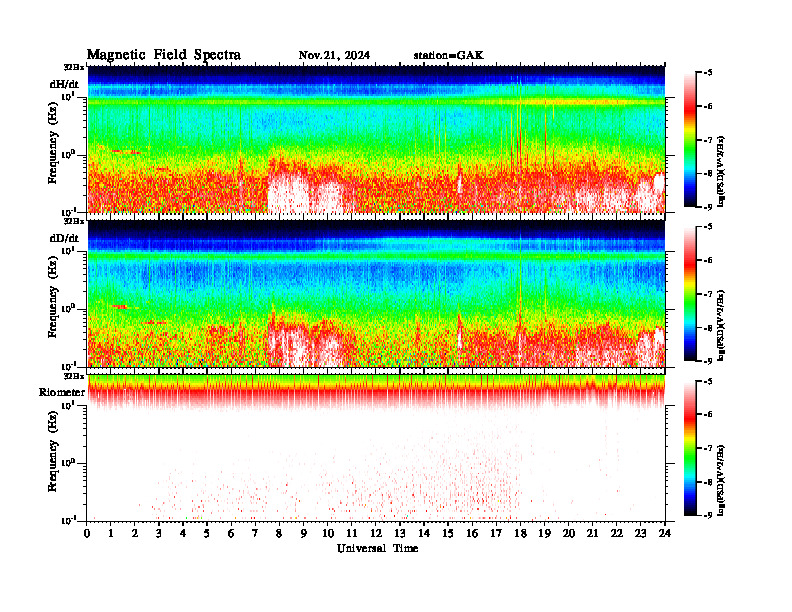Click the dD/dt spectrogram plot
The image size is (792, 612).
[376, 293]
